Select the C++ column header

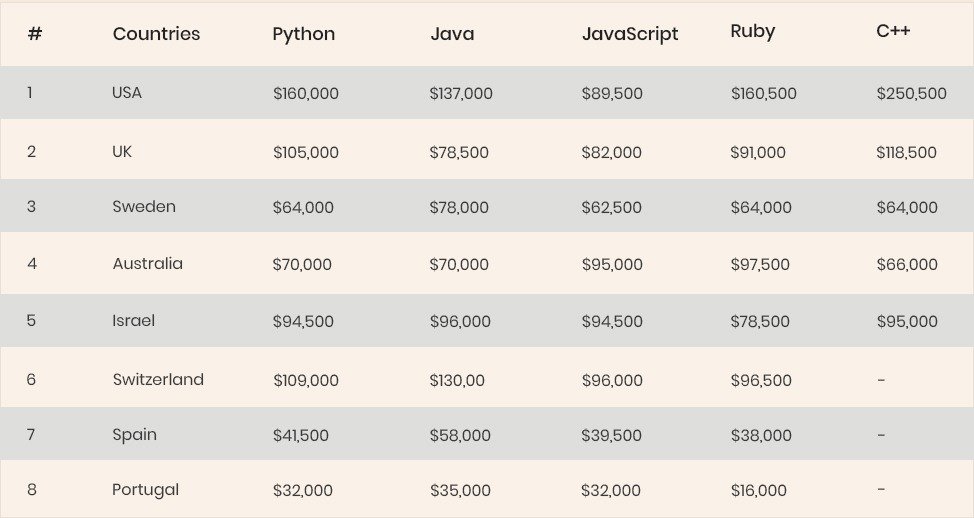(893, 30)
